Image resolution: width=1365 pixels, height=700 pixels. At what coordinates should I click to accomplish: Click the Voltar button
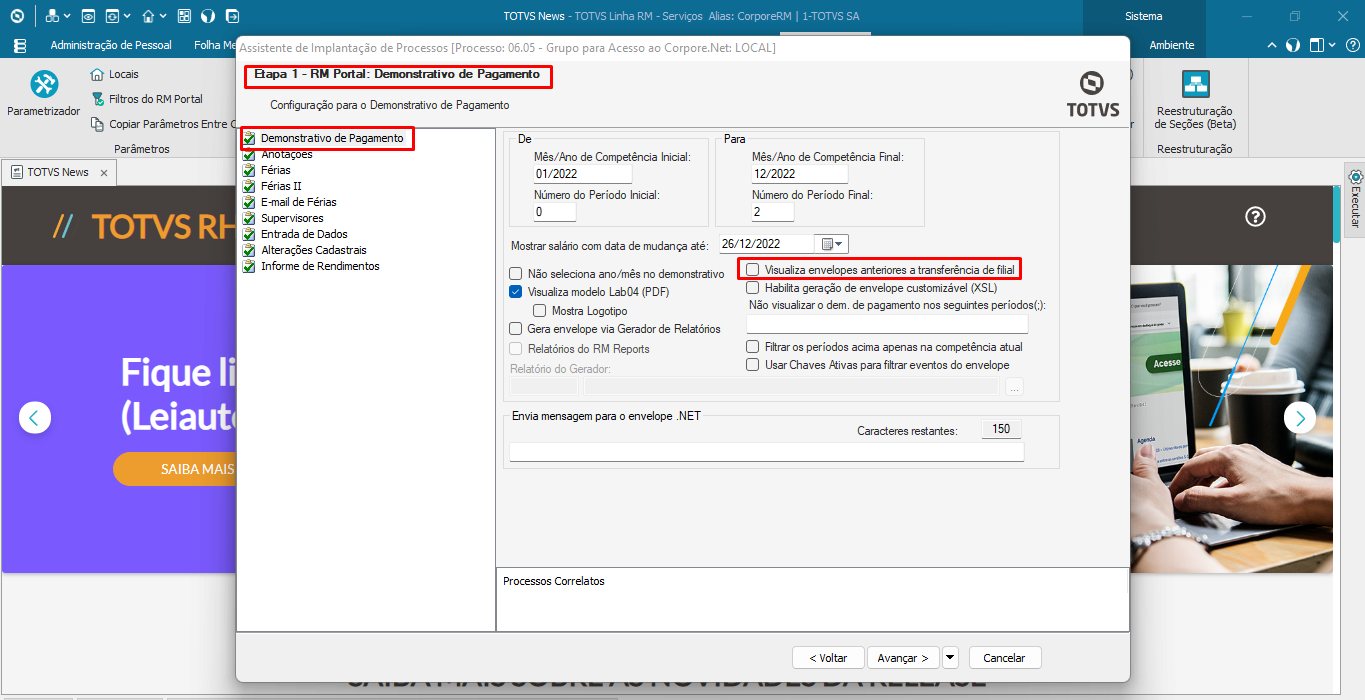click(827, 657)
